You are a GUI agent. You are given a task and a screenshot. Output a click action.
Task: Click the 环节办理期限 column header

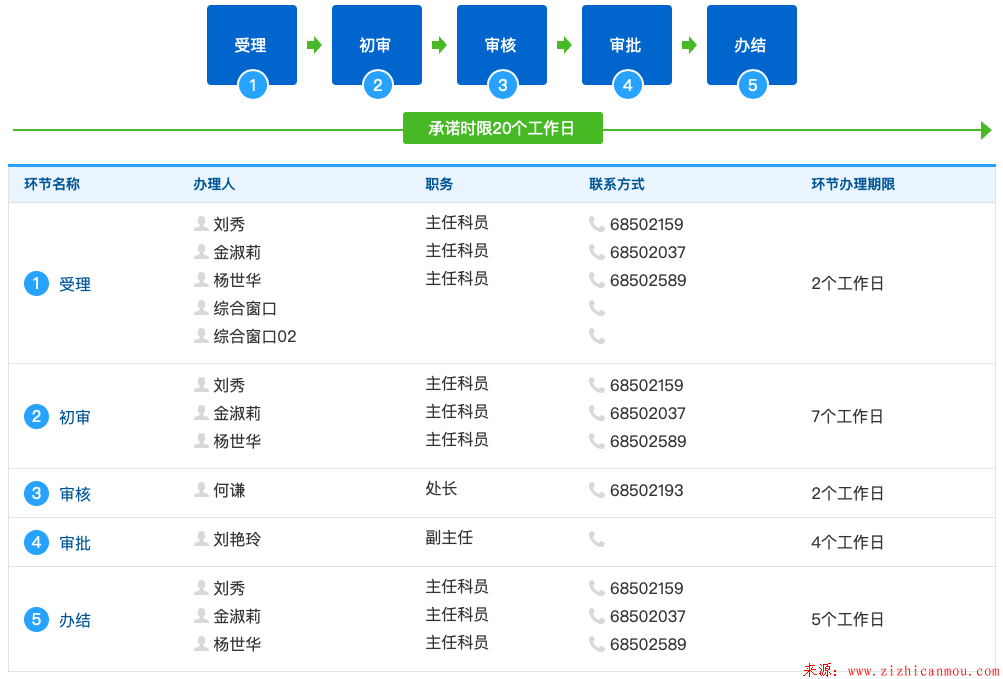852,184
